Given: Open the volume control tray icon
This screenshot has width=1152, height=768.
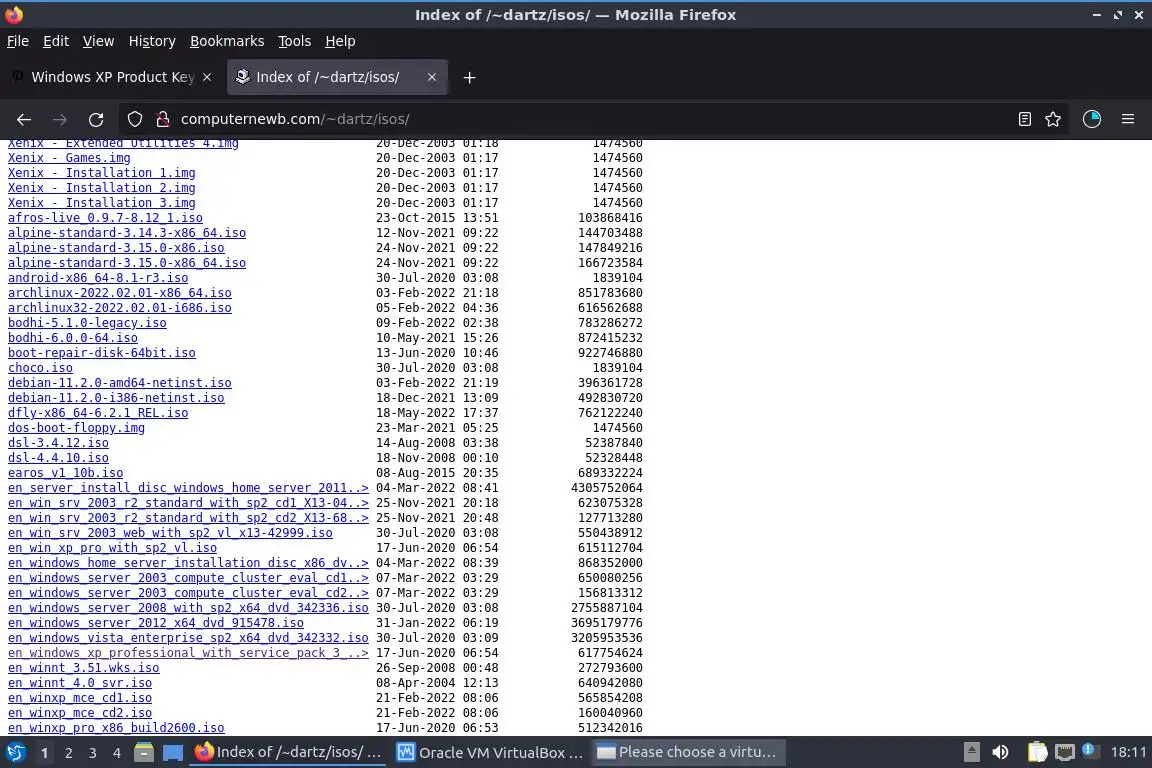Looking at the screenshot, I should pyautogui.click(x=1000, y=753).
